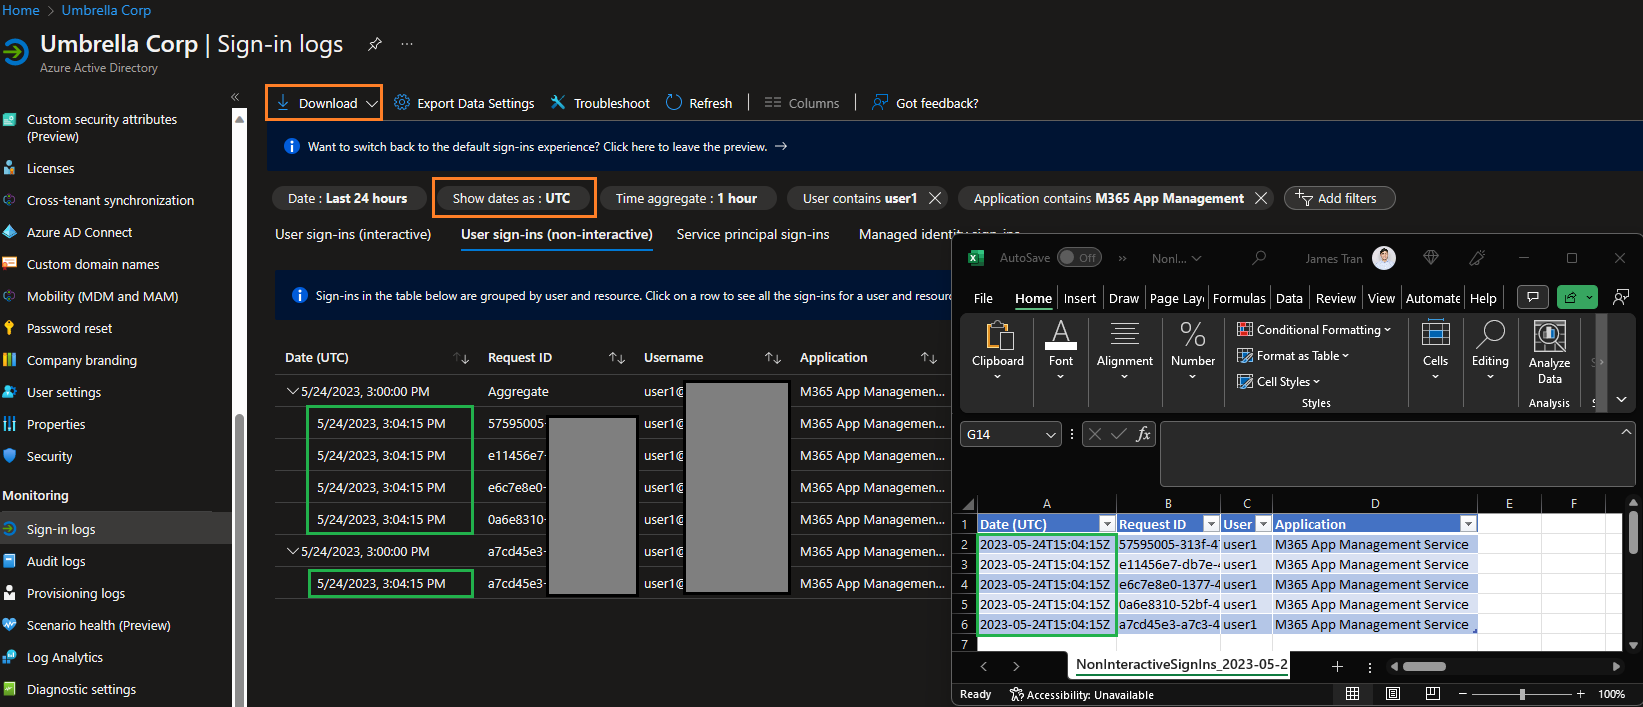This screenshot has height=707, width=1643.
Task: Open the Service principal sign-ins tab
Action: pos(753,234)
